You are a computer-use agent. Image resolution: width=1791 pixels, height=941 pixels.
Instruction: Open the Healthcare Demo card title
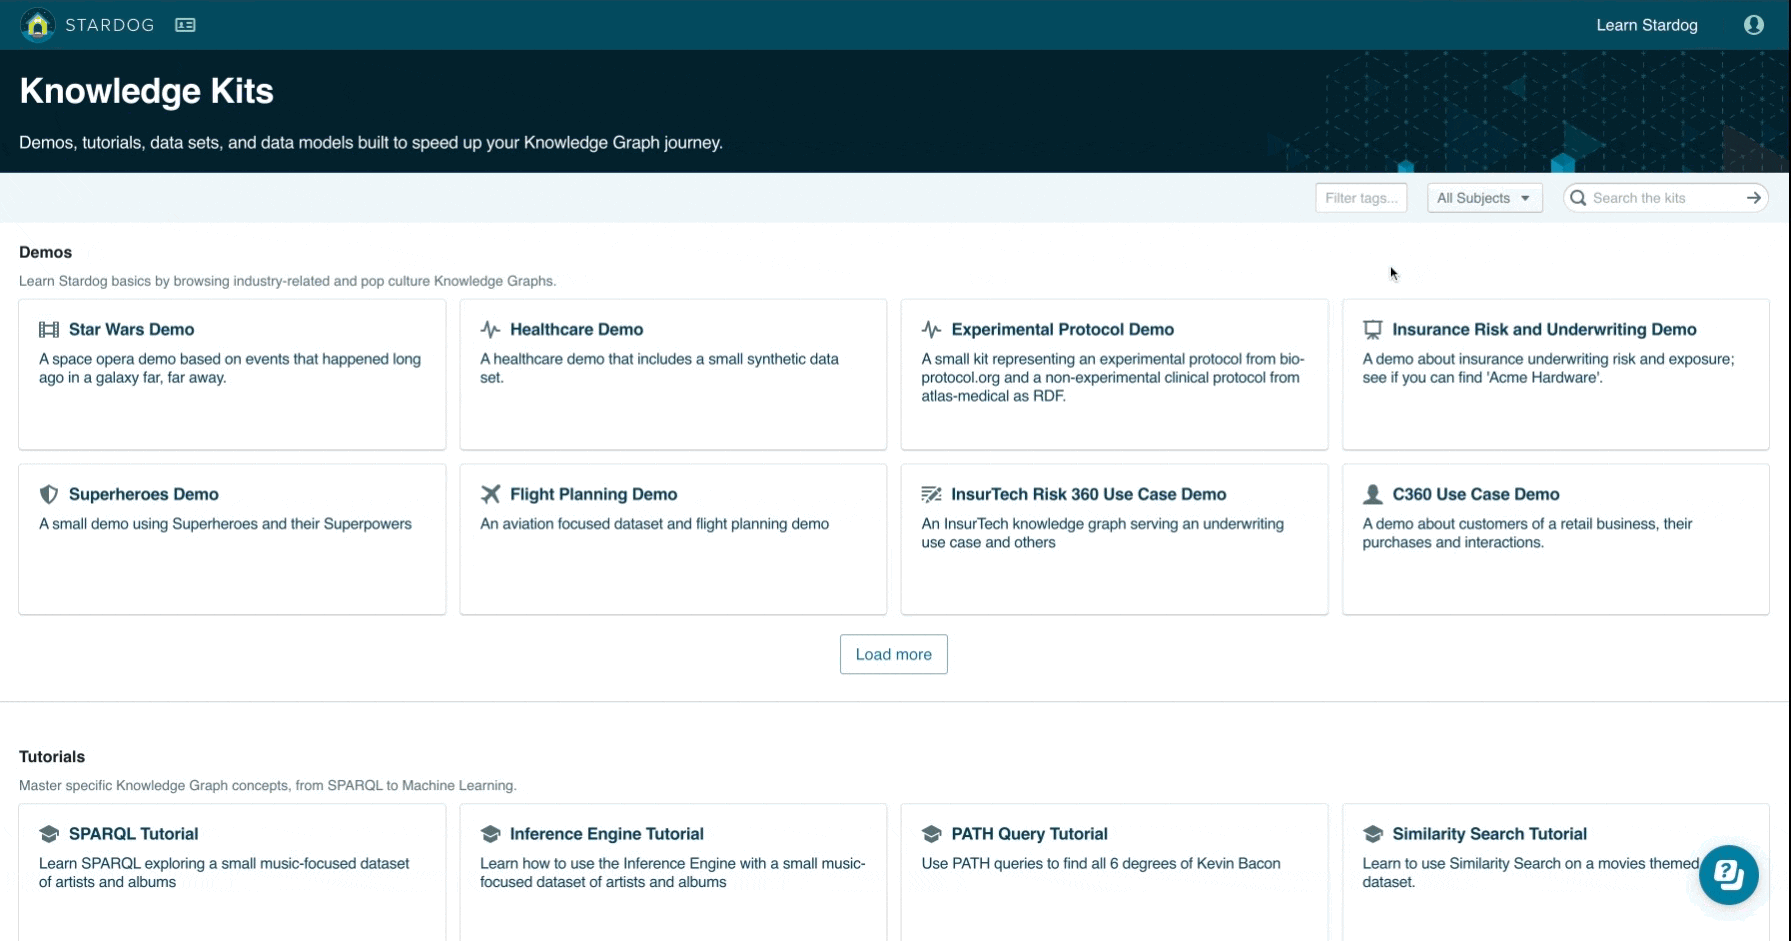pyautogui.click(x=576, y=330)
